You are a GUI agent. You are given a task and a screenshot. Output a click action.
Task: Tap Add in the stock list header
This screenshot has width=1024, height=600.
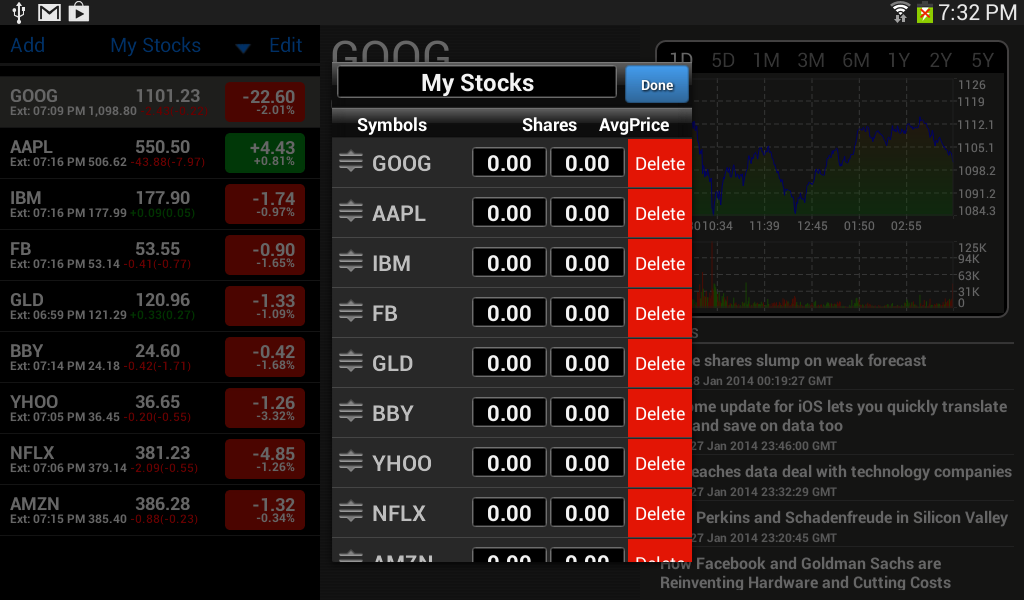point(27,45)
